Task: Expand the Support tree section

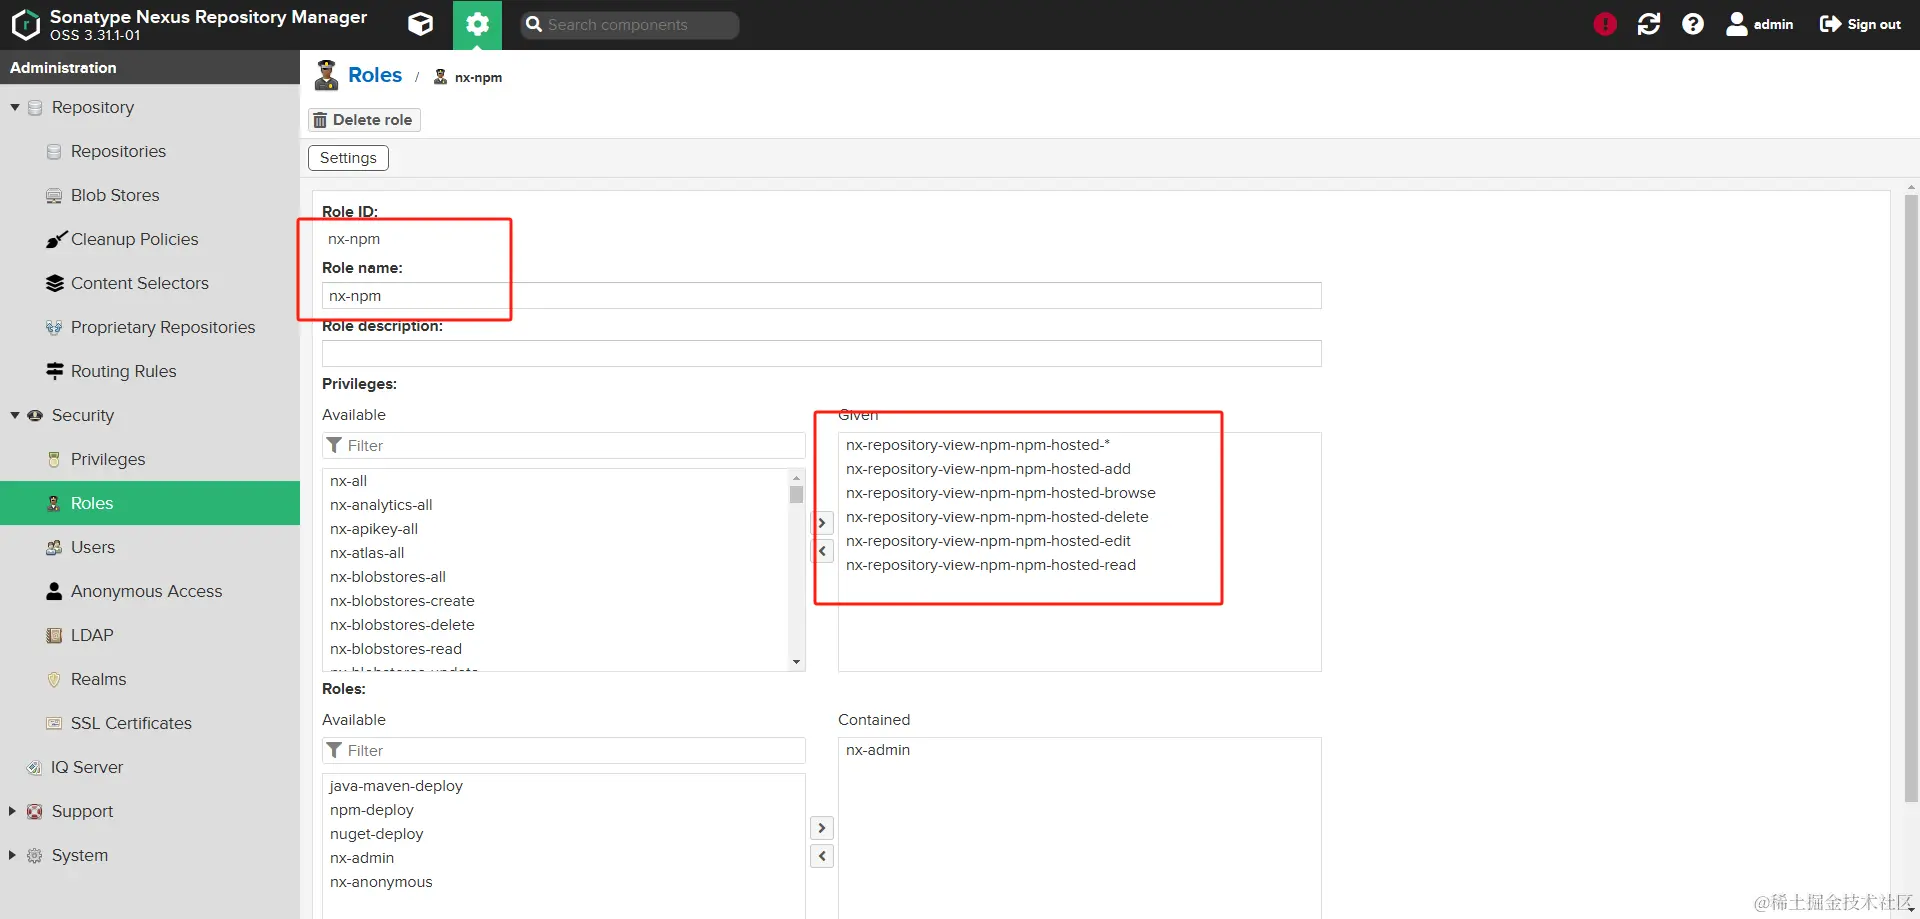Action: pyautogui.click(x=13, y=811)
